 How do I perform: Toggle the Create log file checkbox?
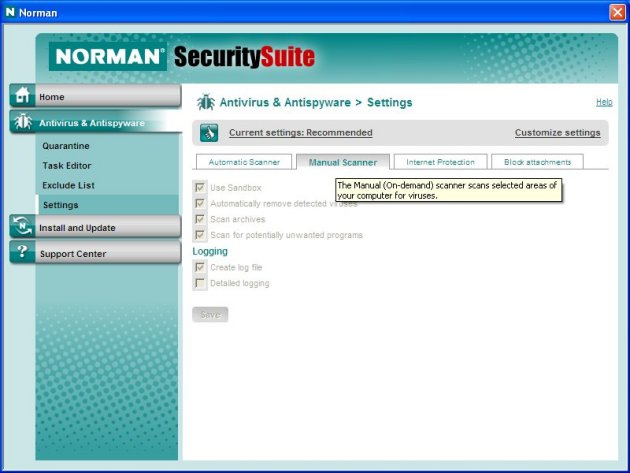click(200, 267)
